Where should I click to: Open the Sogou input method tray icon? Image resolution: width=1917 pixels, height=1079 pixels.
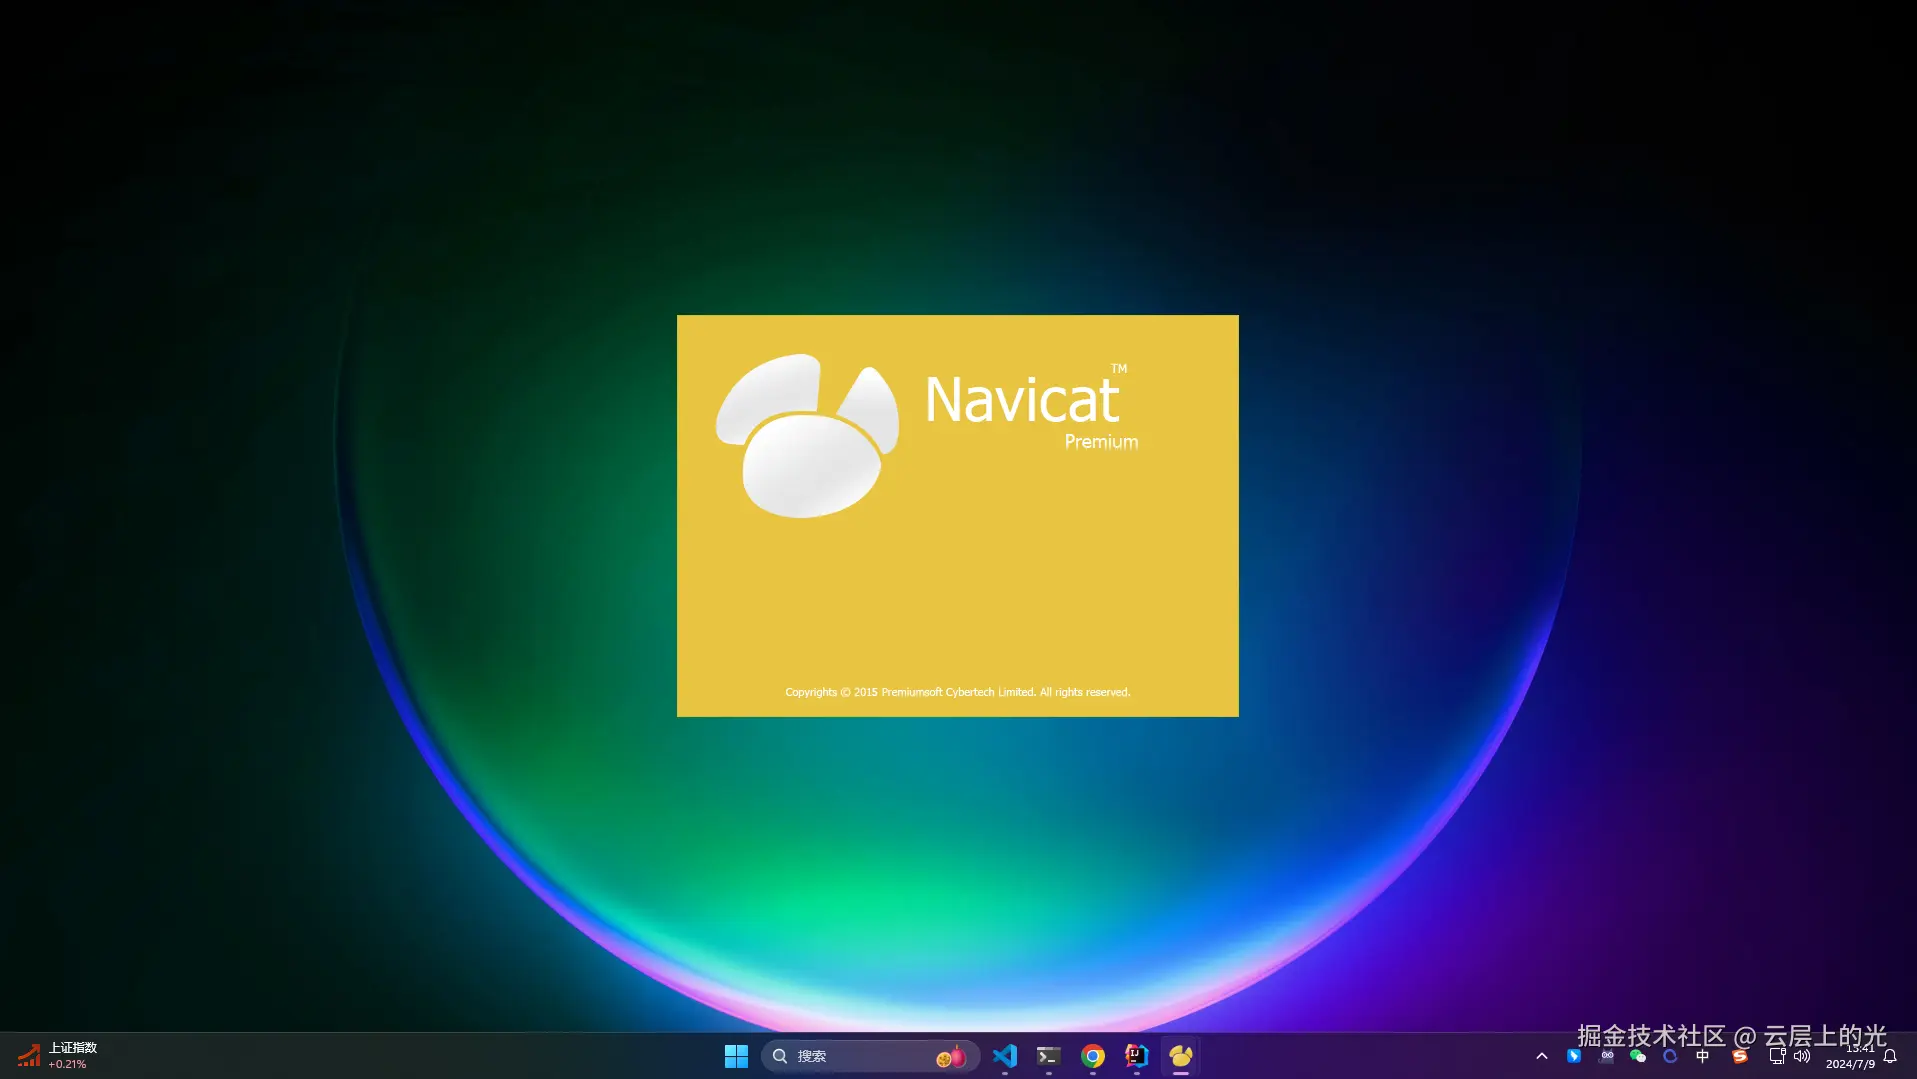pos(1740,1056)
